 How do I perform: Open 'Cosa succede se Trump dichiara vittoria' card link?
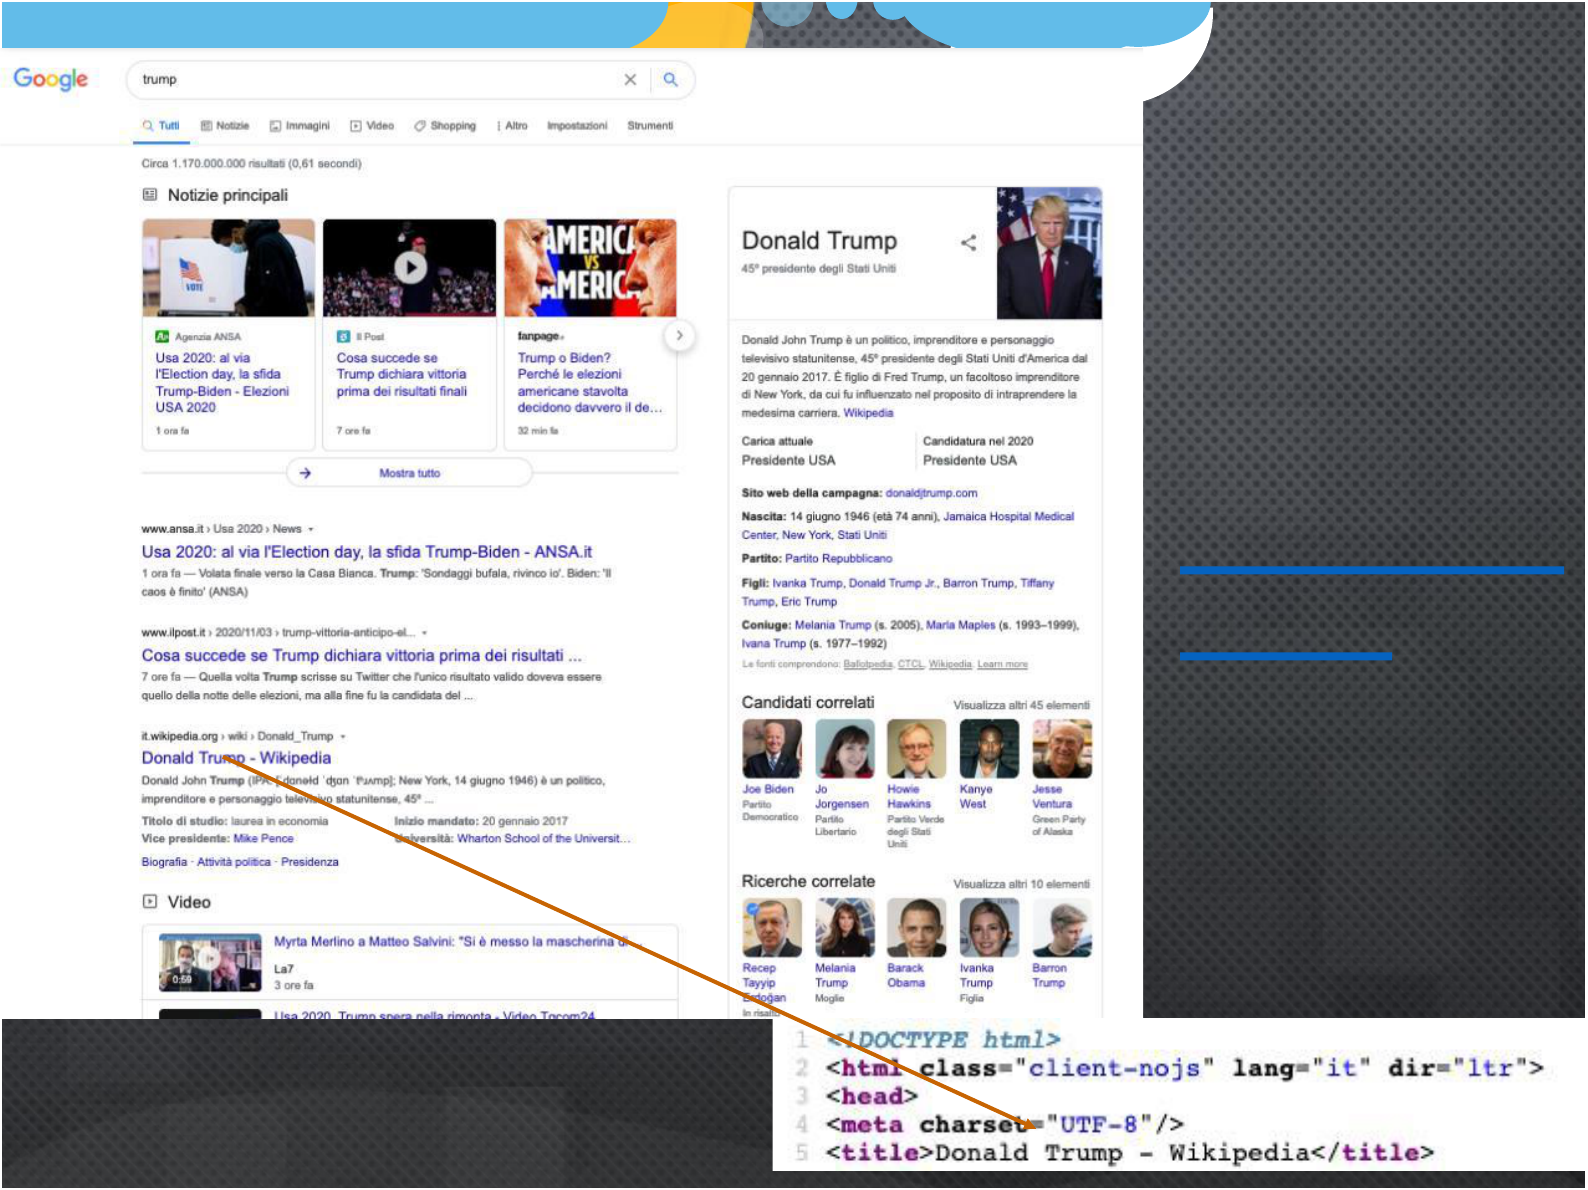(402, 374)
